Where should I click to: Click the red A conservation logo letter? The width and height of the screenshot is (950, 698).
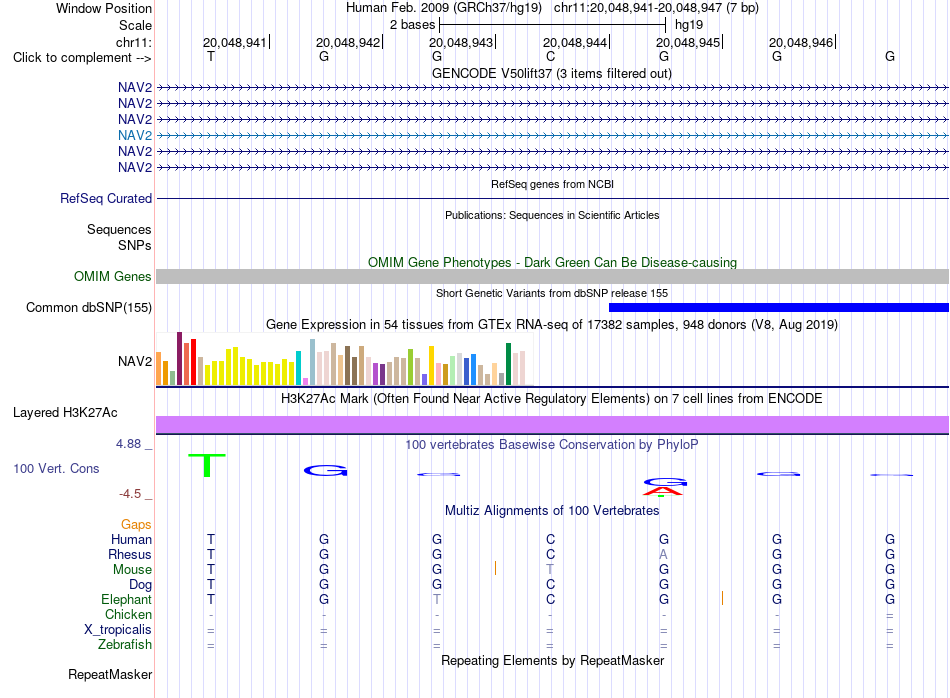tap(663, 491)
